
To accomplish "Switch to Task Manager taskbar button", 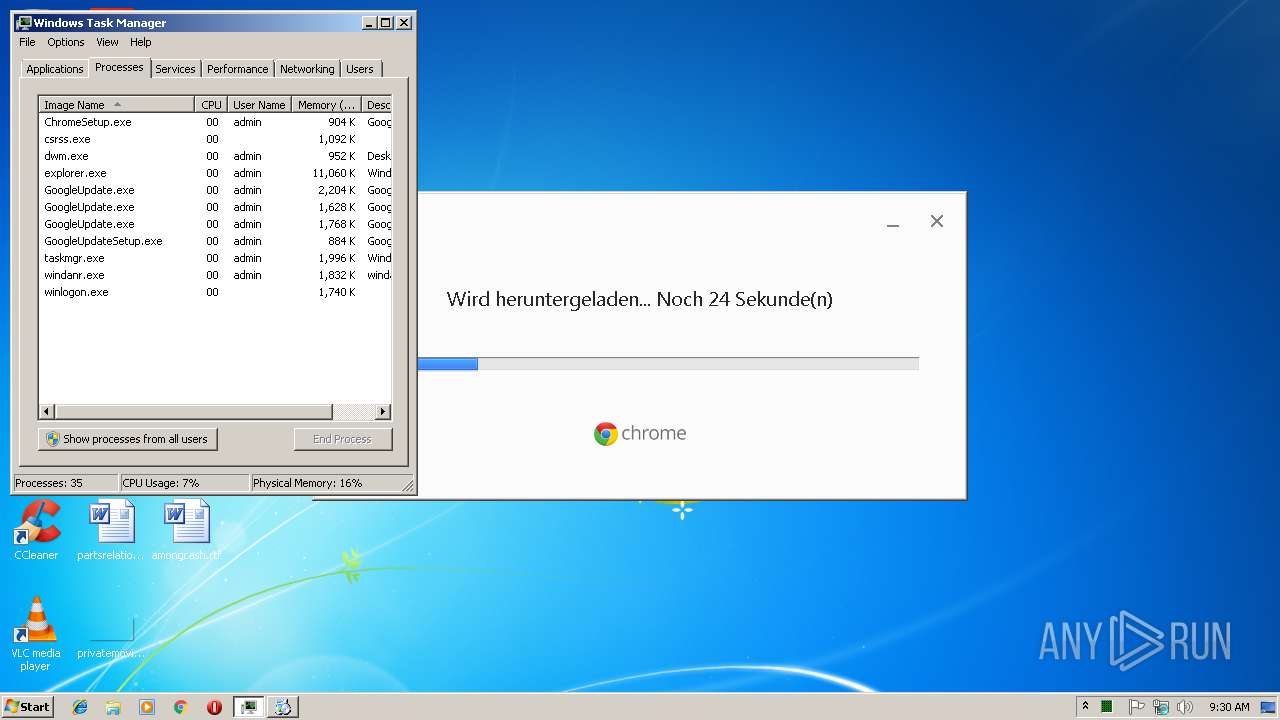I will tap(249, 707).
